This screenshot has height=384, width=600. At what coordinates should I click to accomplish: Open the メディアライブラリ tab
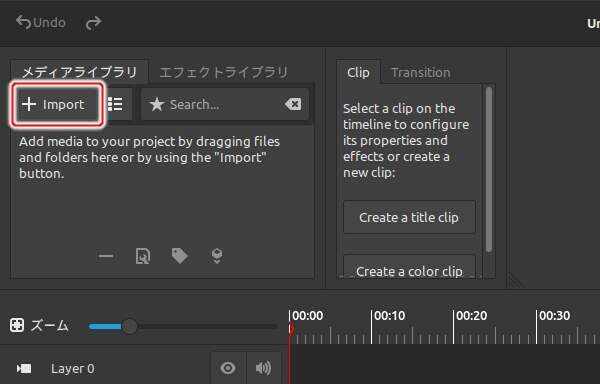click(x=79, y=72)
